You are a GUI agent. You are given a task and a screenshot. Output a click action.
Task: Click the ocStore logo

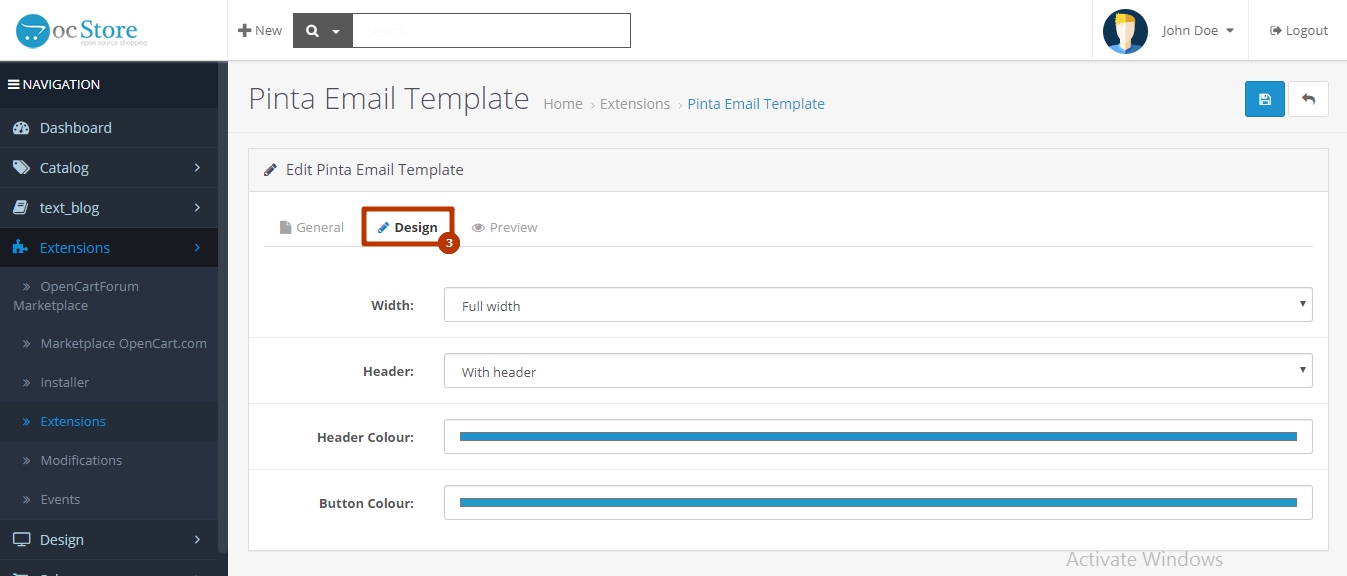pyautogui.click(x=81, y=31)
